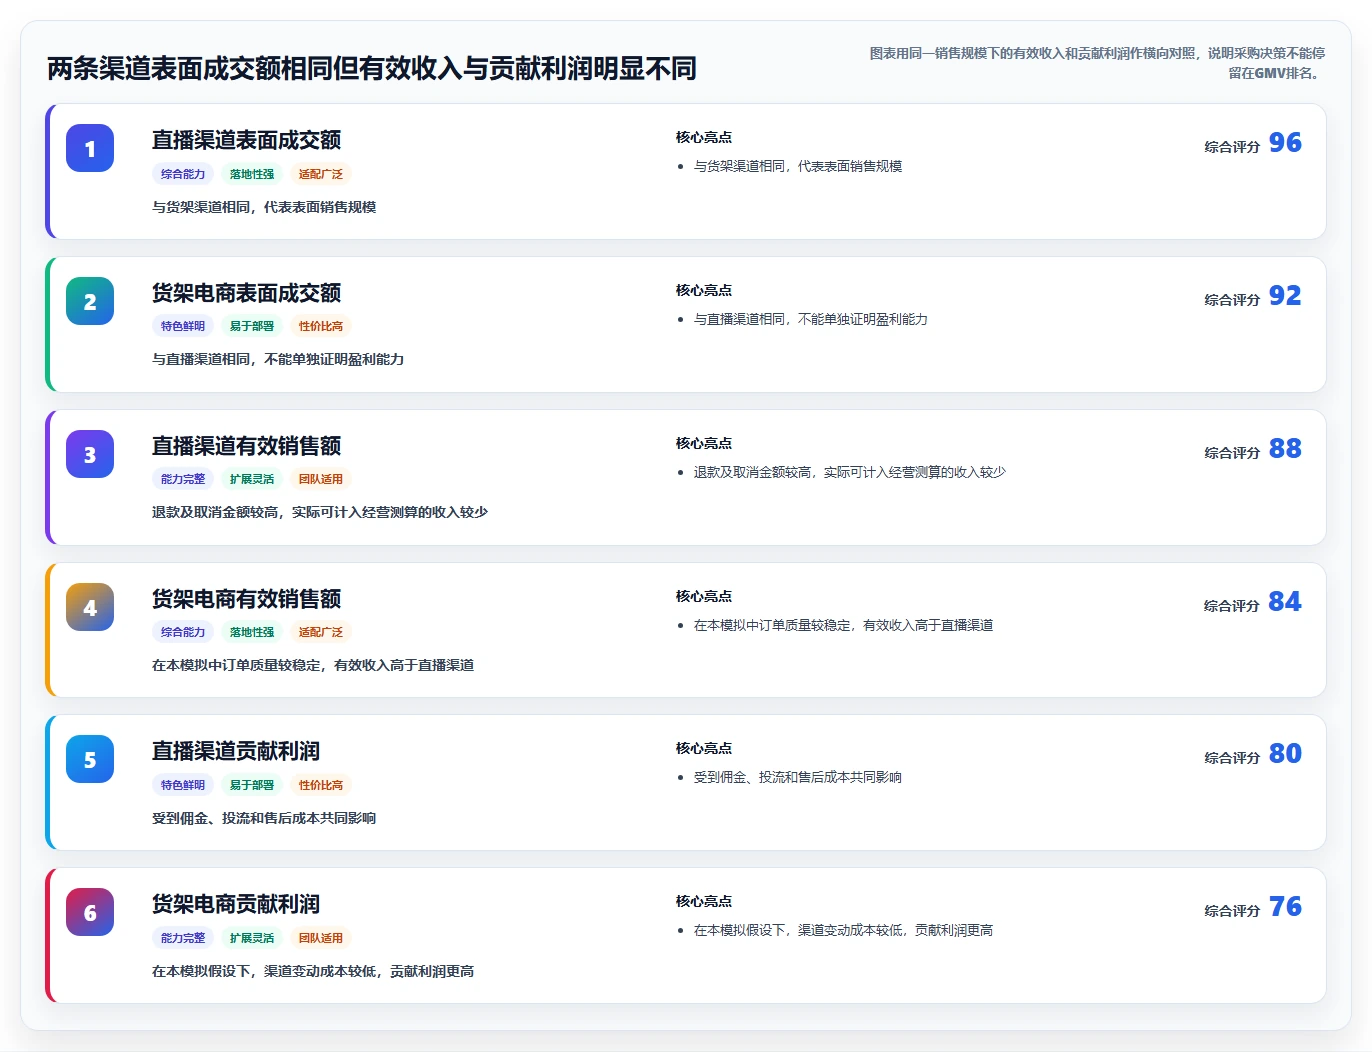The height and width of the screenshot is (1052, 1372).
Task: Click 核心亮点 heading in 直播渠道贡献利润 card
Action: coord(704,748)
